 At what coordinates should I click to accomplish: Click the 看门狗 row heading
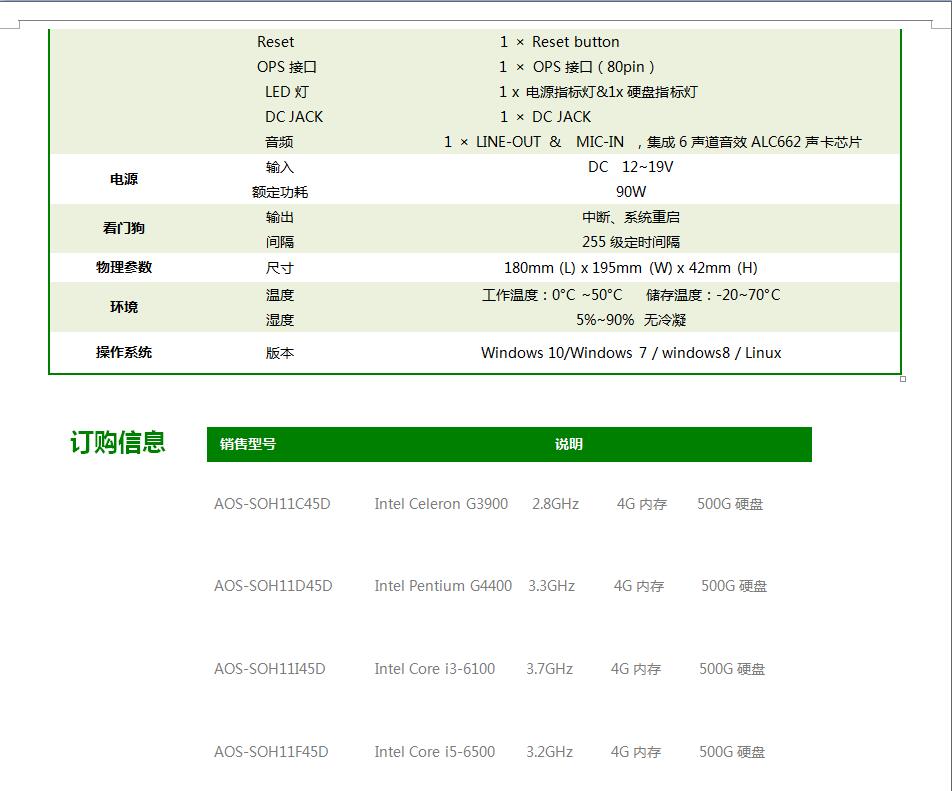(x=124, y=229)
